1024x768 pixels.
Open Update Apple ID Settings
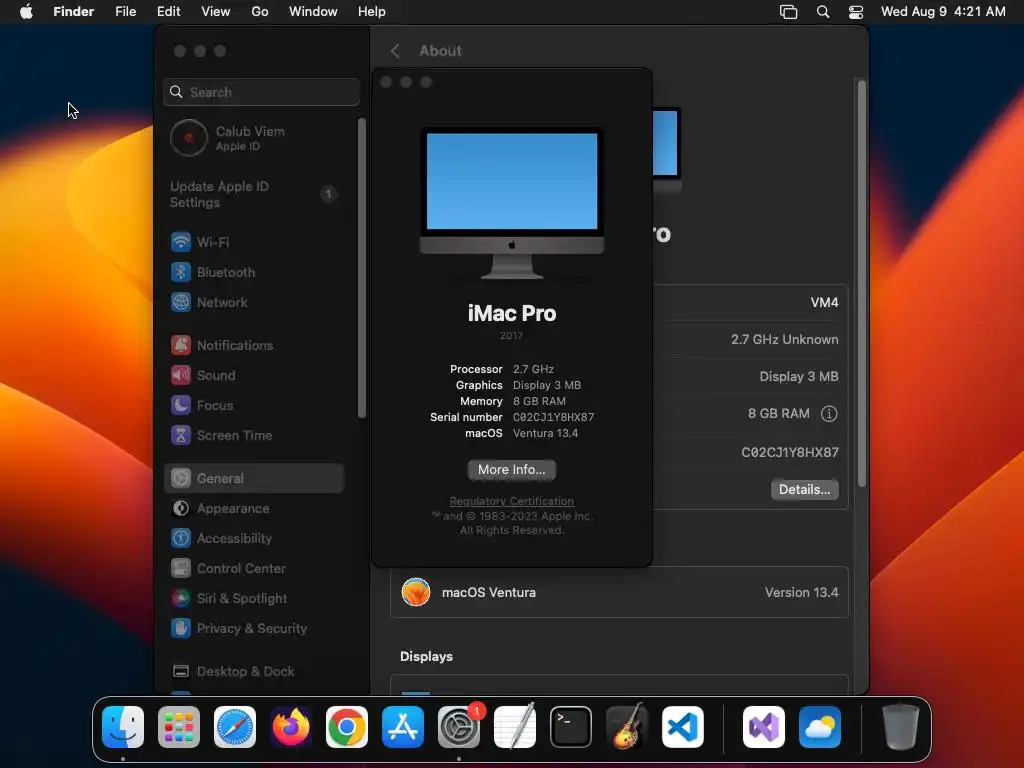[253, 194]
